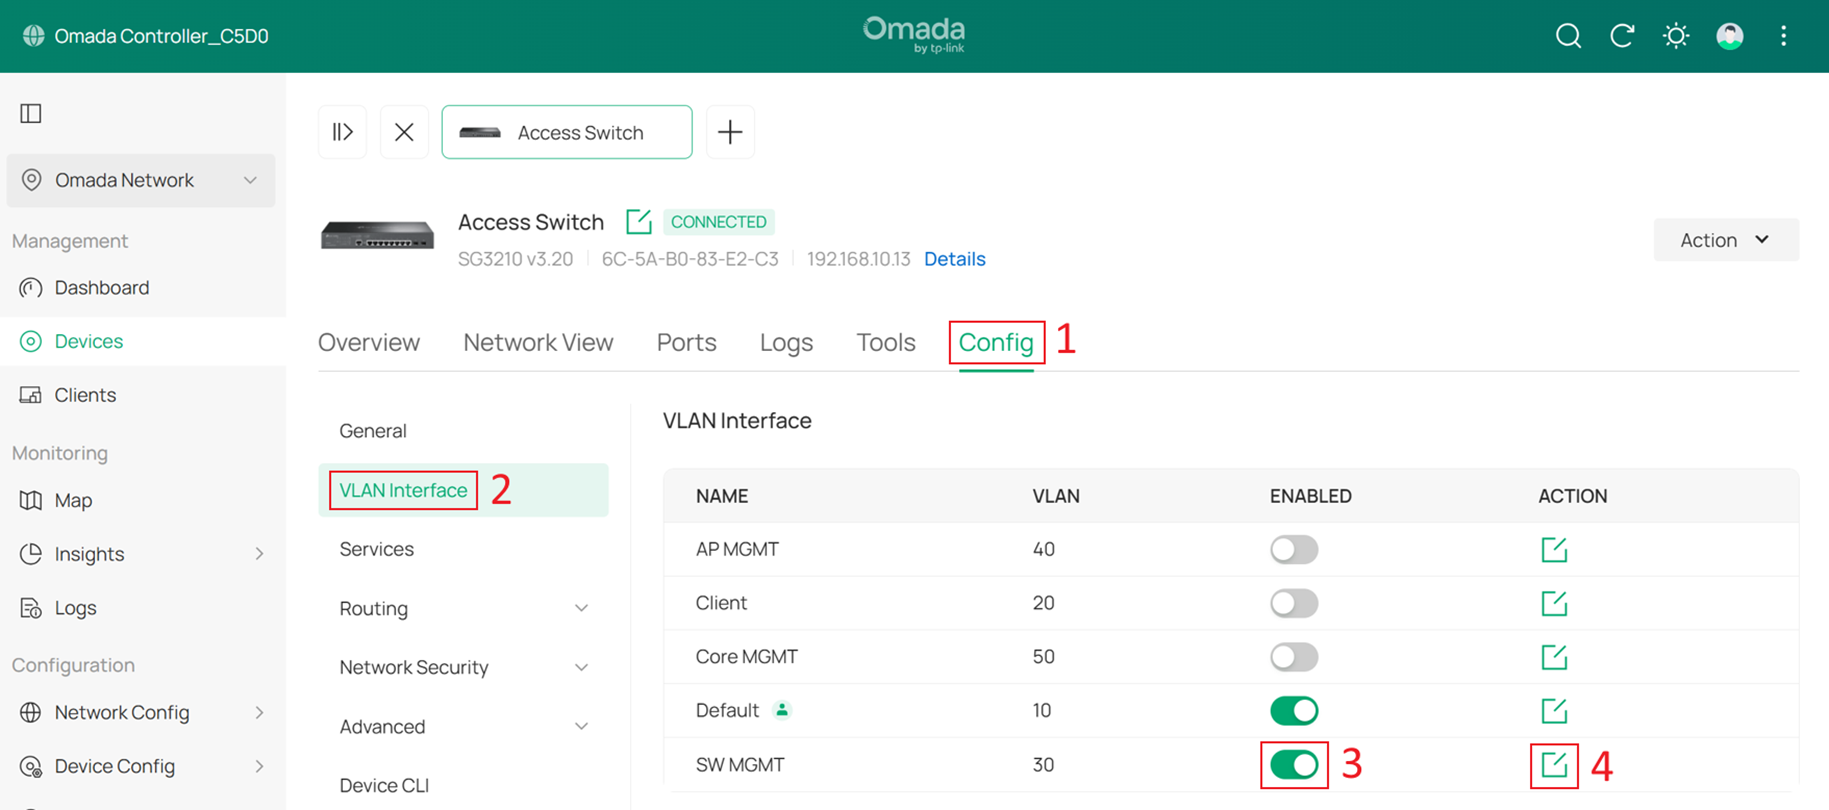Click the management icon next to Default

[x=782, y=710]
